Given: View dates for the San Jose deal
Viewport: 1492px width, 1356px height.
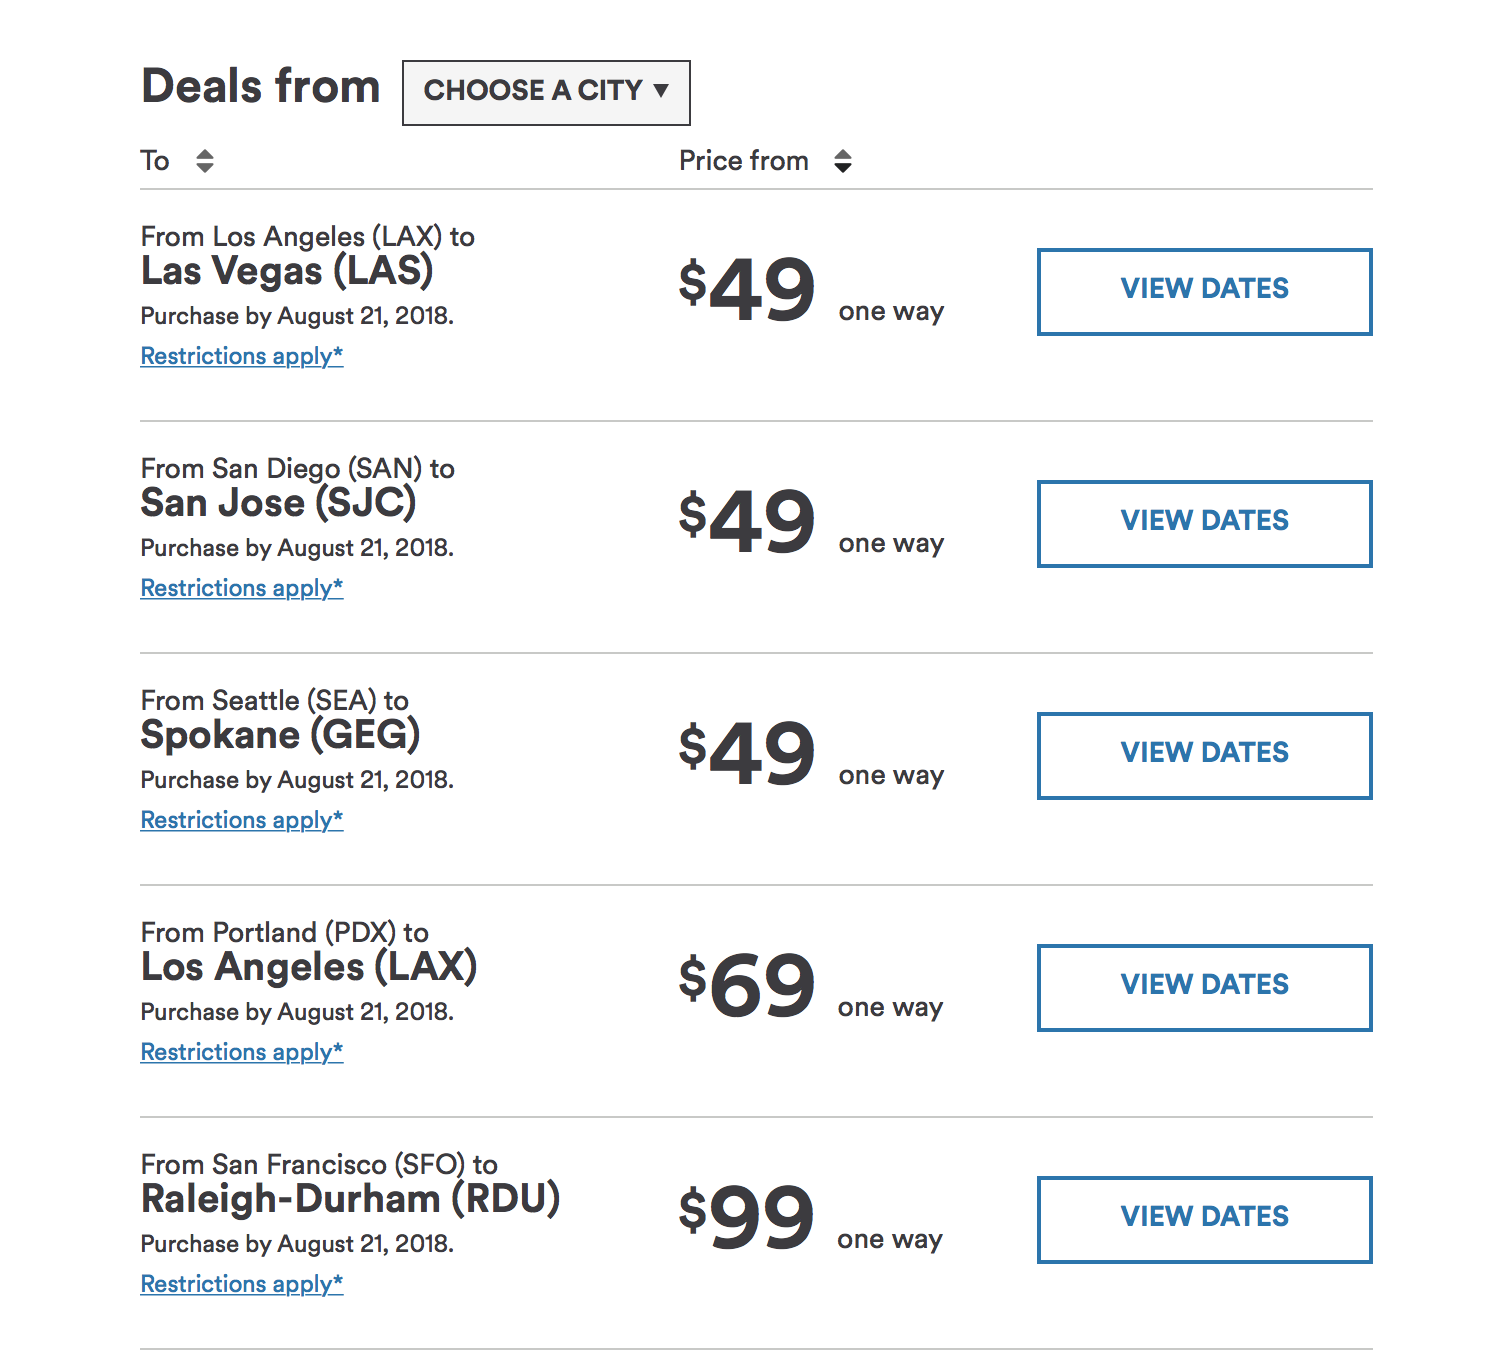Looking at the screenshot, I should 1204,523.
